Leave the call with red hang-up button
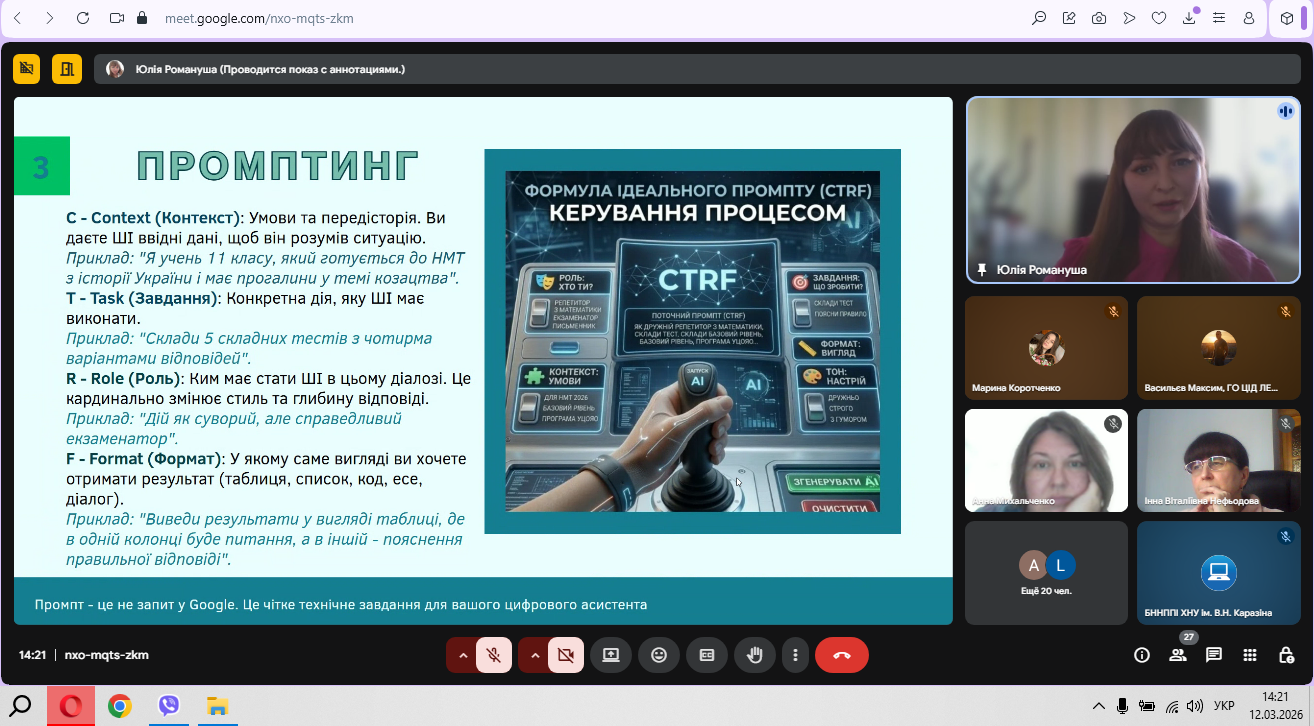The image size is (1314, 726). point(841,655)
